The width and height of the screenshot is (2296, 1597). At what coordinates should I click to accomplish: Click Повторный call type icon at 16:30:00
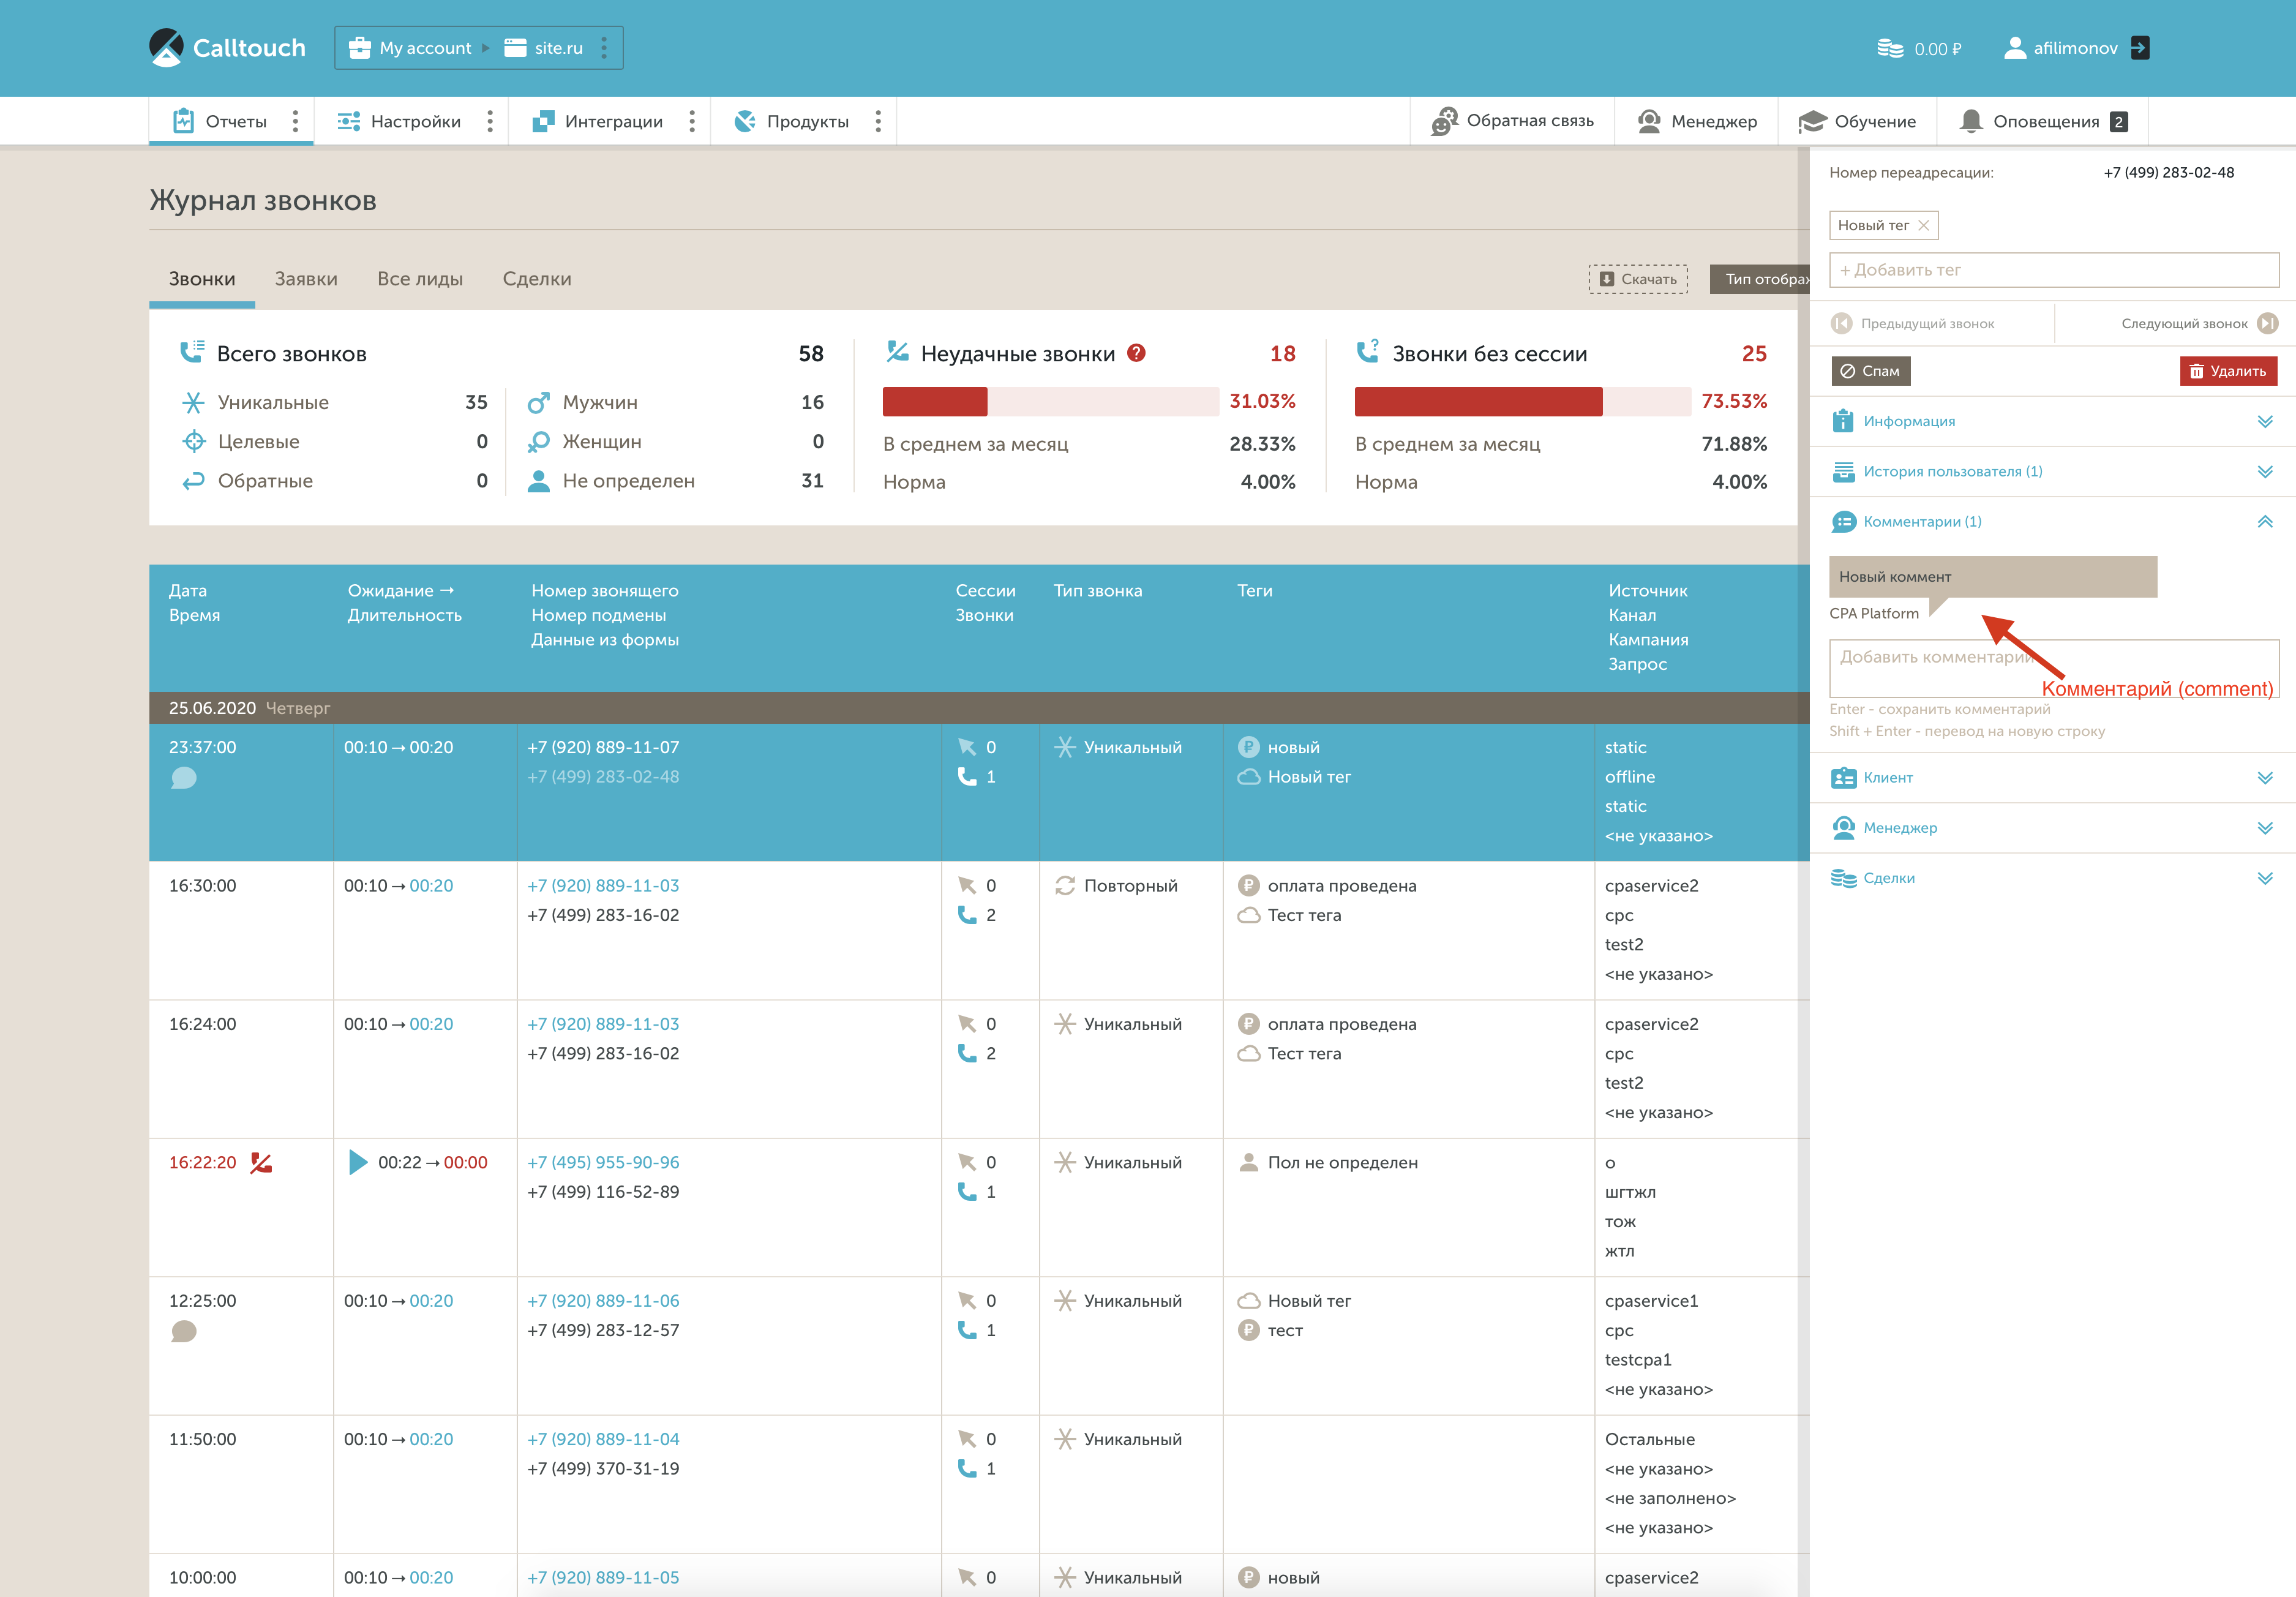(x=1065, y=885)
